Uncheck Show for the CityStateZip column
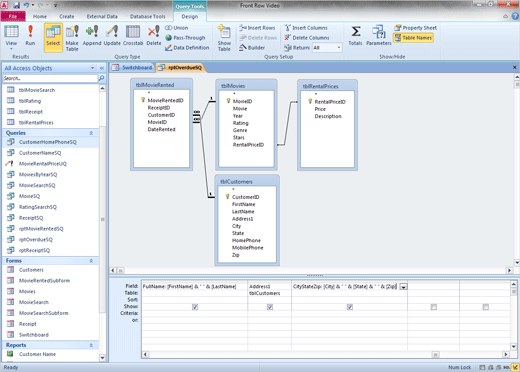 pyautogui.click(x=350, y=307)
